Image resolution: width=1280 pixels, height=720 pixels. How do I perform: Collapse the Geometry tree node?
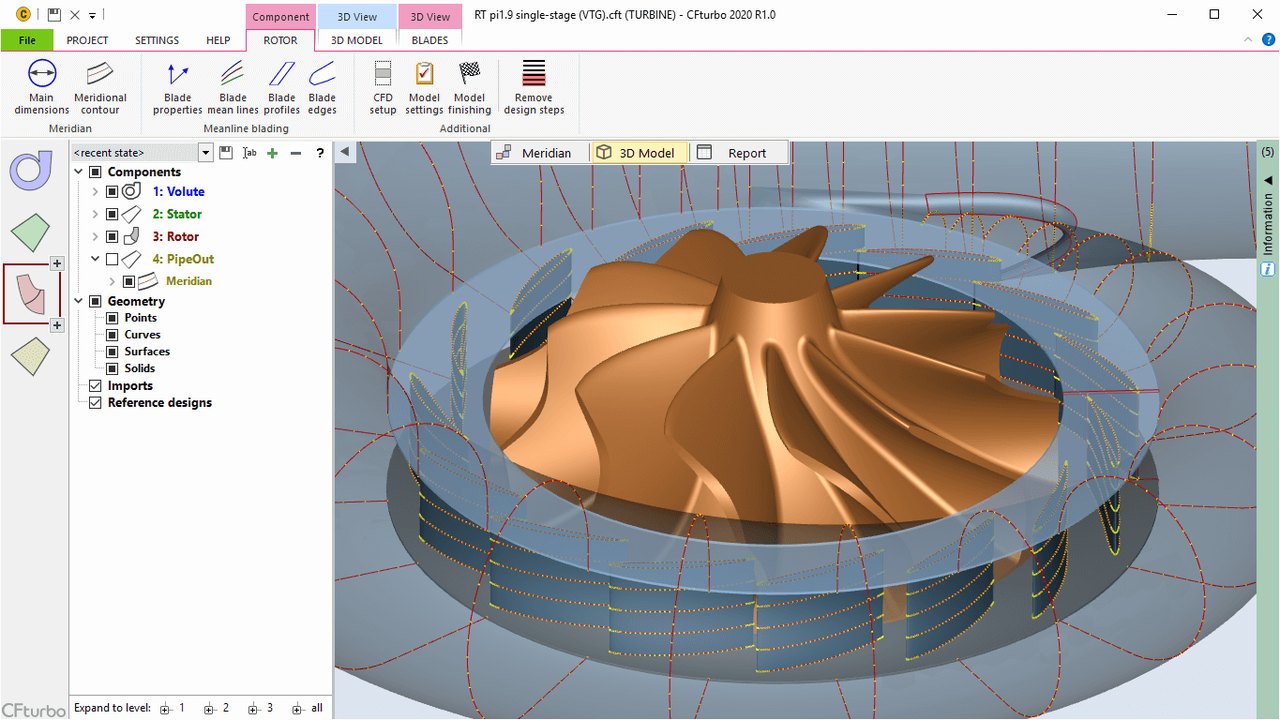79,301
